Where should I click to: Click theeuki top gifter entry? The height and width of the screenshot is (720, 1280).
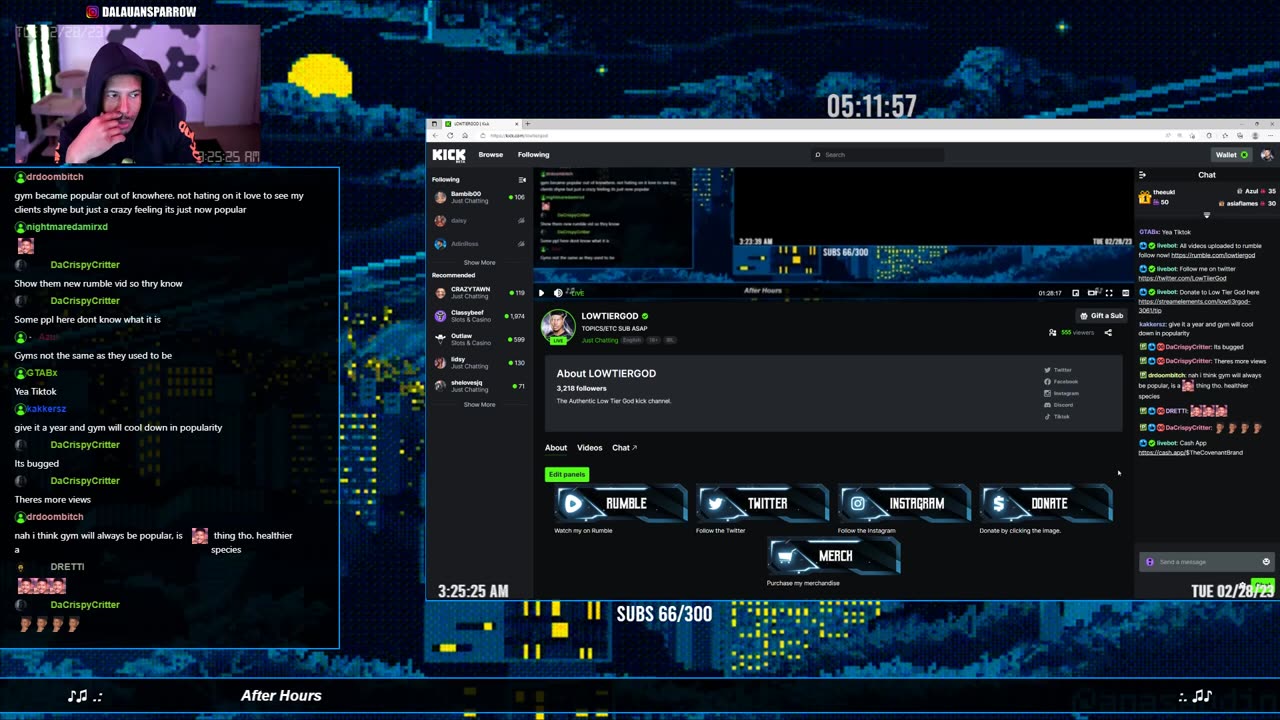[x=1158, y=197]
